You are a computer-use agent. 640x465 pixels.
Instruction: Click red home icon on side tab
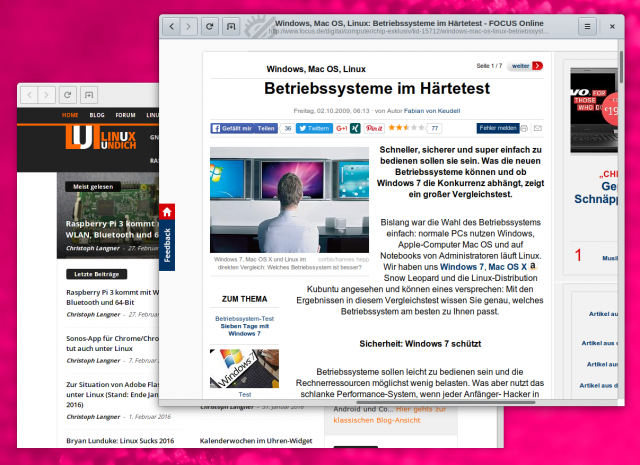point(167,211)
